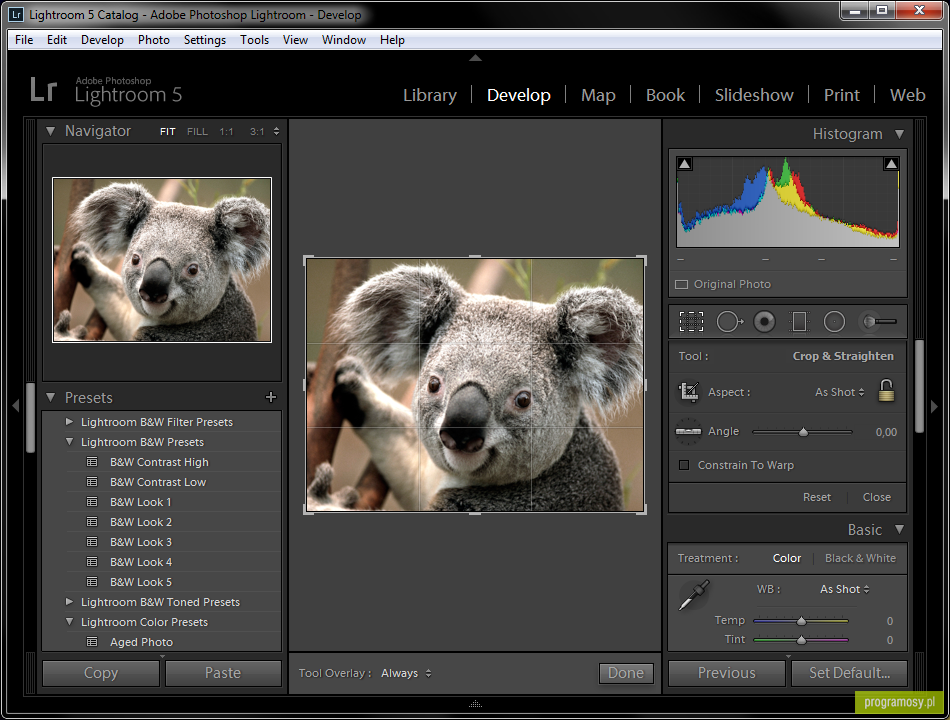The image size is (950, 720).
Task: Collapse the Presets panel
Action: (x=50, y=398)
